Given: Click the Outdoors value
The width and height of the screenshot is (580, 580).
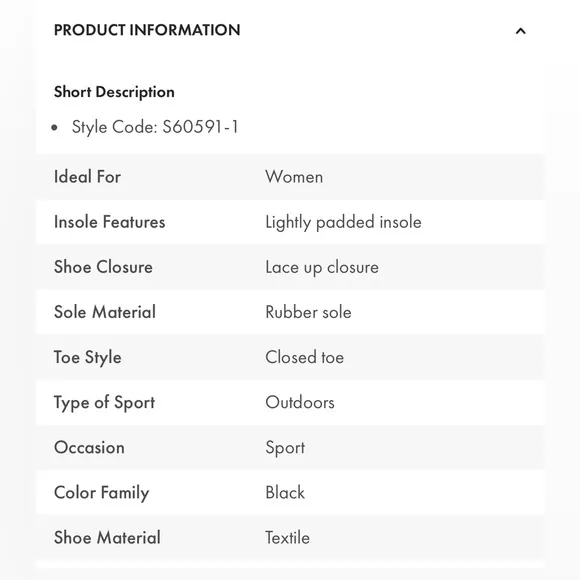Looking at the screenshot, I should pos(300,402).
